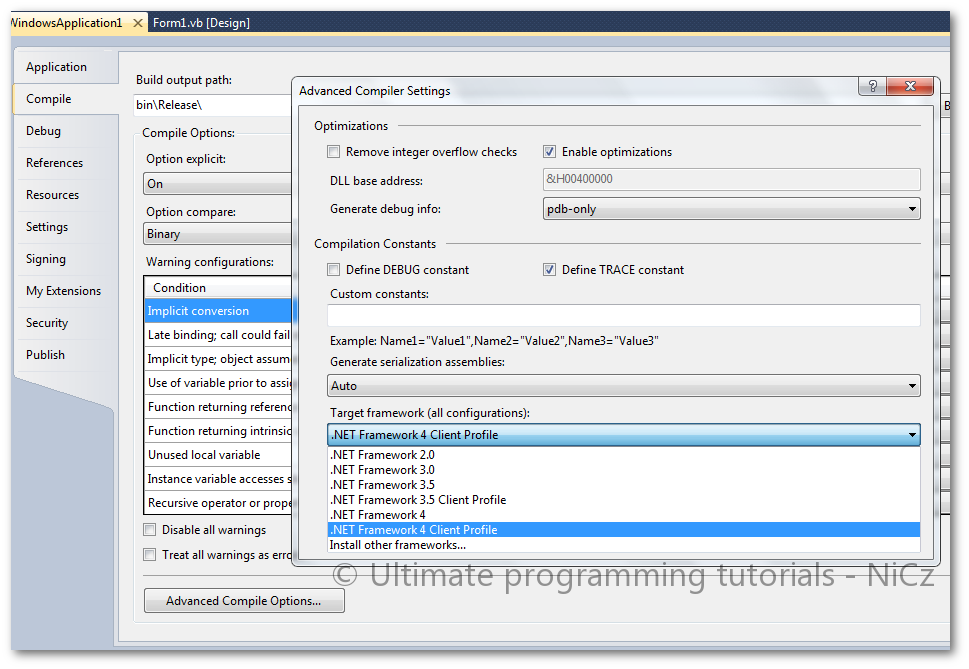Select Instance variable accesses row
Viewport: 969px width, 669px height.
pos(218,479)
